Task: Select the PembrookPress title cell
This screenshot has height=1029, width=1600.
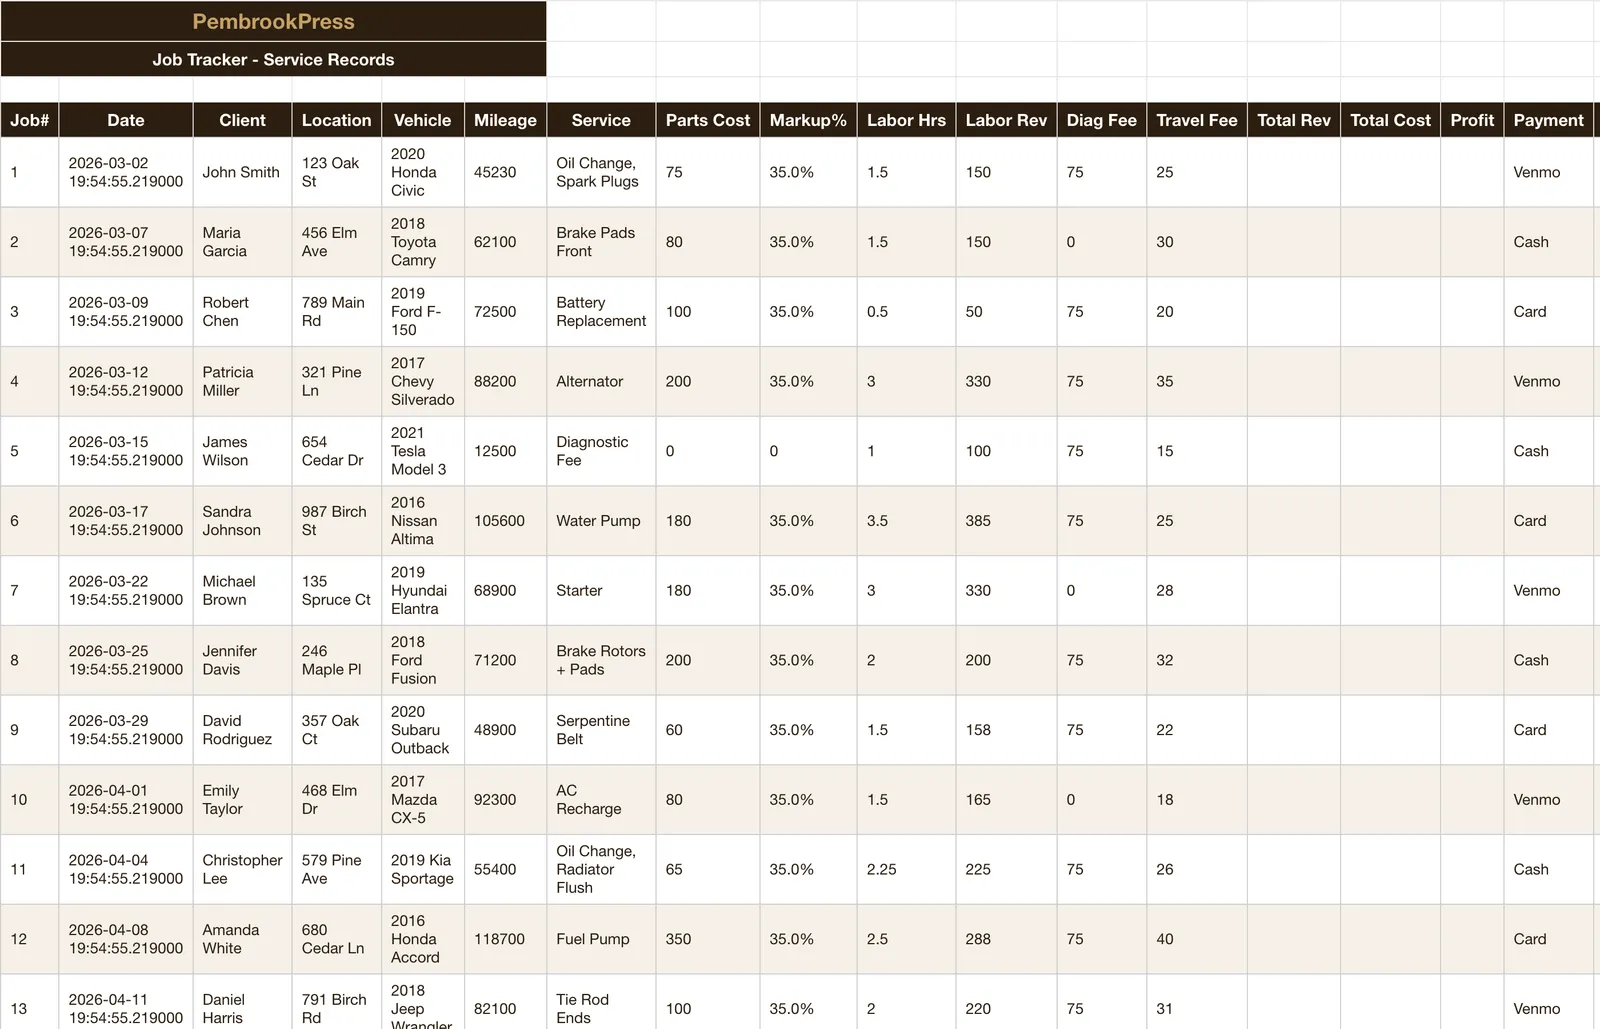Action: click(x=273, y=21)
